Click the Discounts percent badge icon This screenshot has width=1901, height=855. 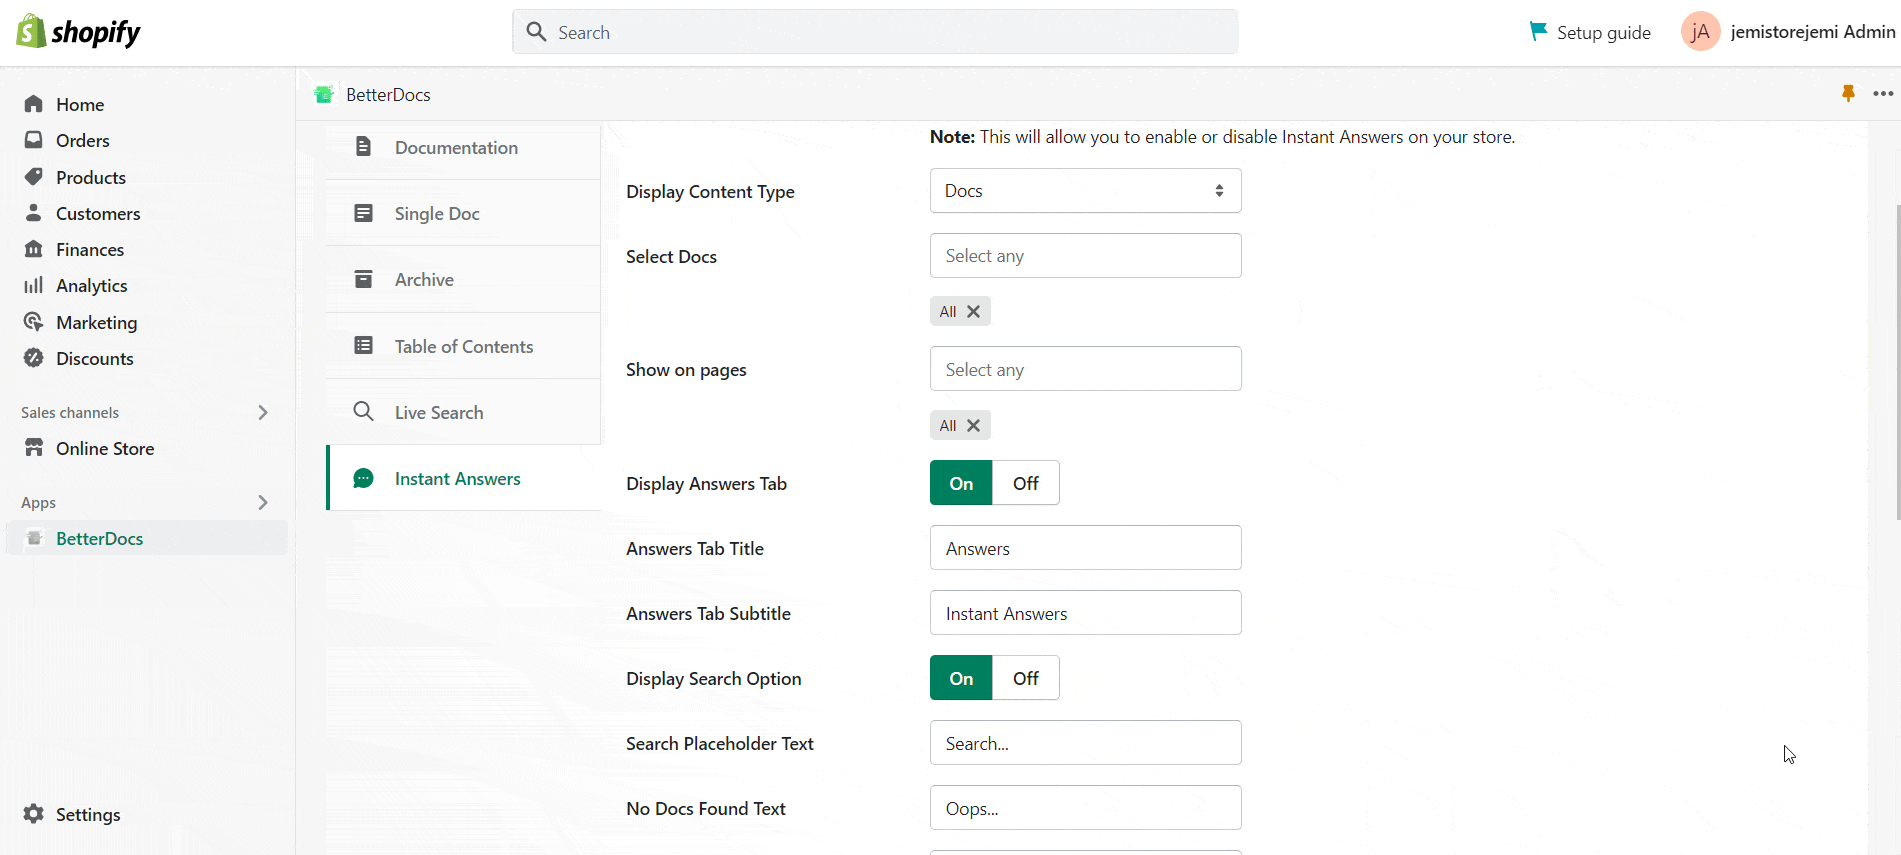34,358
